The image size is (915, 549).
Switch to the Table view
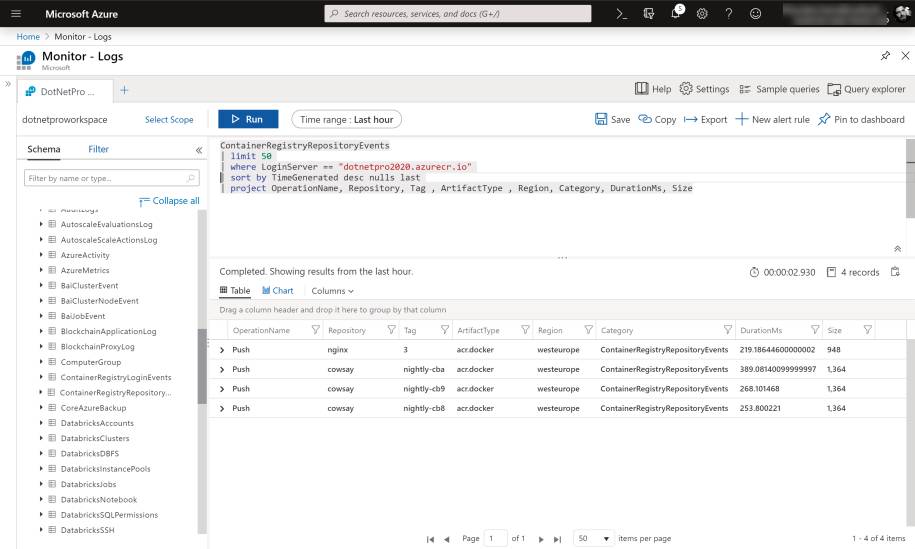pyautogui.click(x=235, y=290)
